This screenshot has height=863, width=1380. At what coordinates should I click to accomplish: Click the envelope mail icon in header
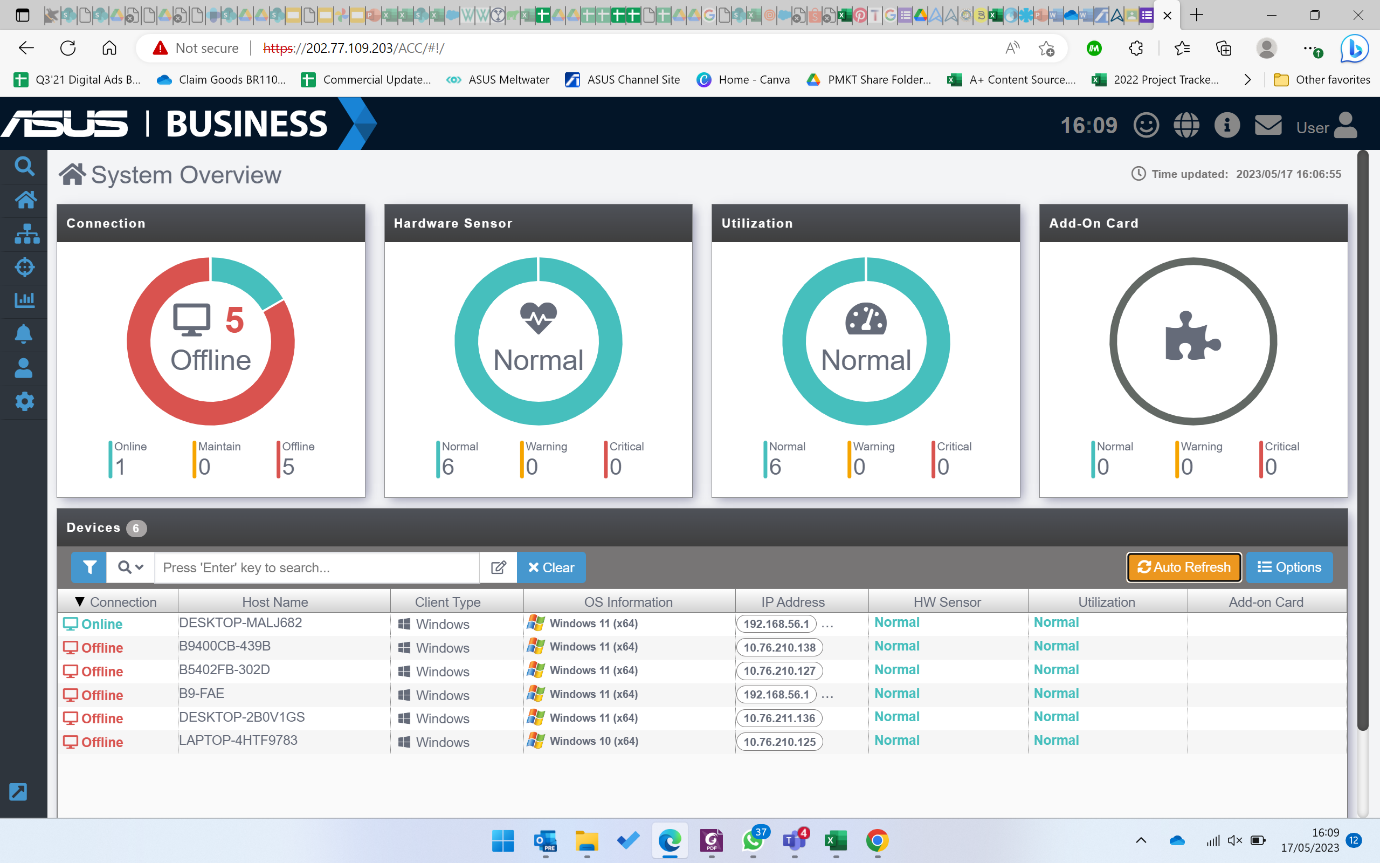coord(1268,125)
